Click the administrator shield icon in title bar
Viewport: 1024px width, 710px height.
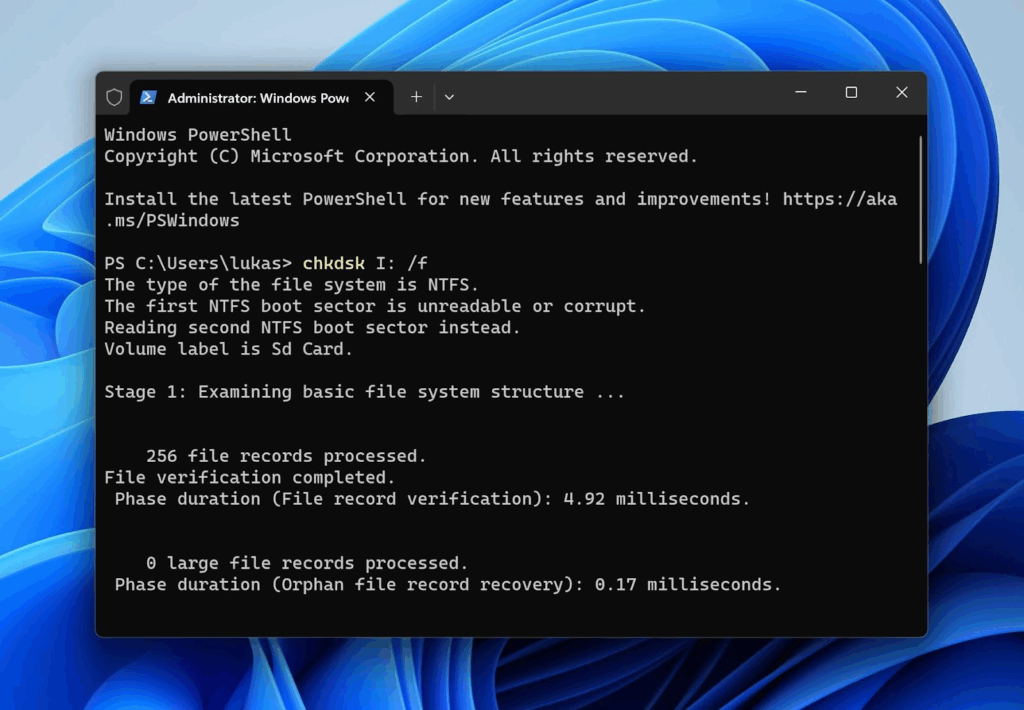(x=114, y=97)
